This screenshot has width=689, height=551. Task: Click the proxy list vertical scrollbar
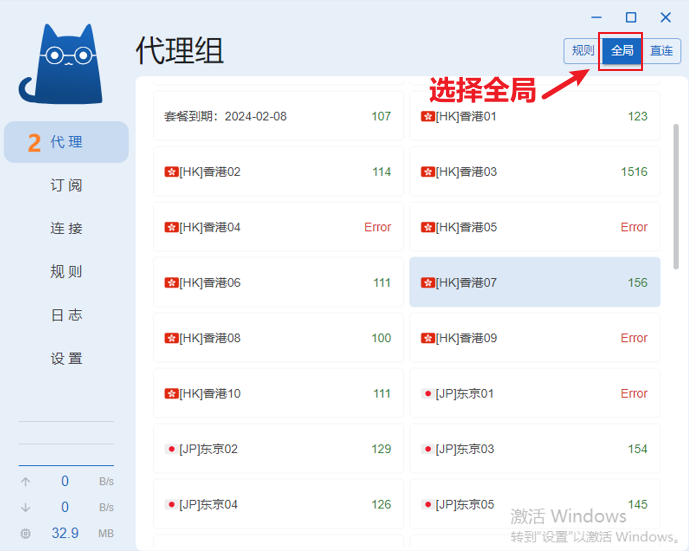677,200
